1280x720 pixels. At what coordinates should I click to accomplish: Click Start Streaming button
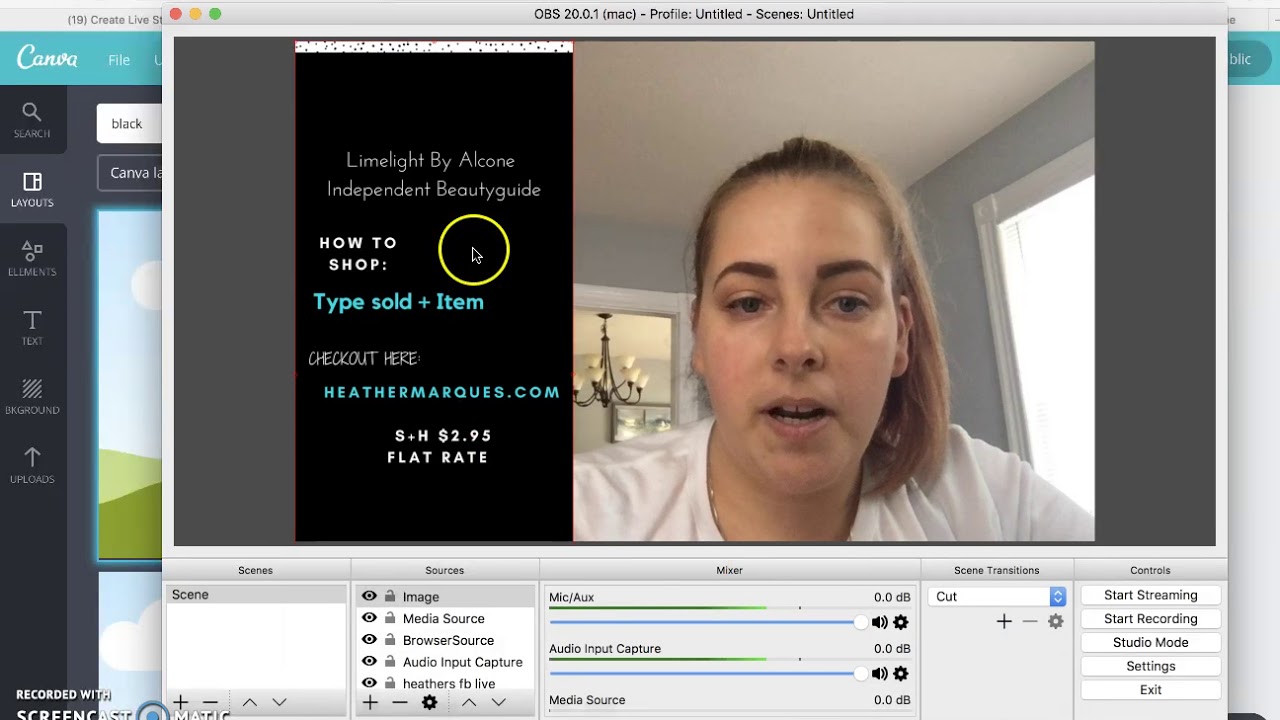pyautogui.click(x=1150, y=595)
